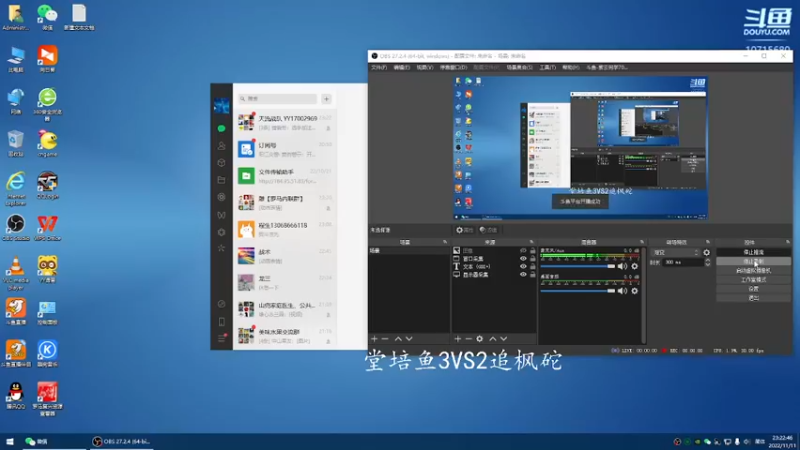Open Windows Start button on taskbar
Image resolution: width=800 pixels, height=450 pixels.
pos(10,441)
